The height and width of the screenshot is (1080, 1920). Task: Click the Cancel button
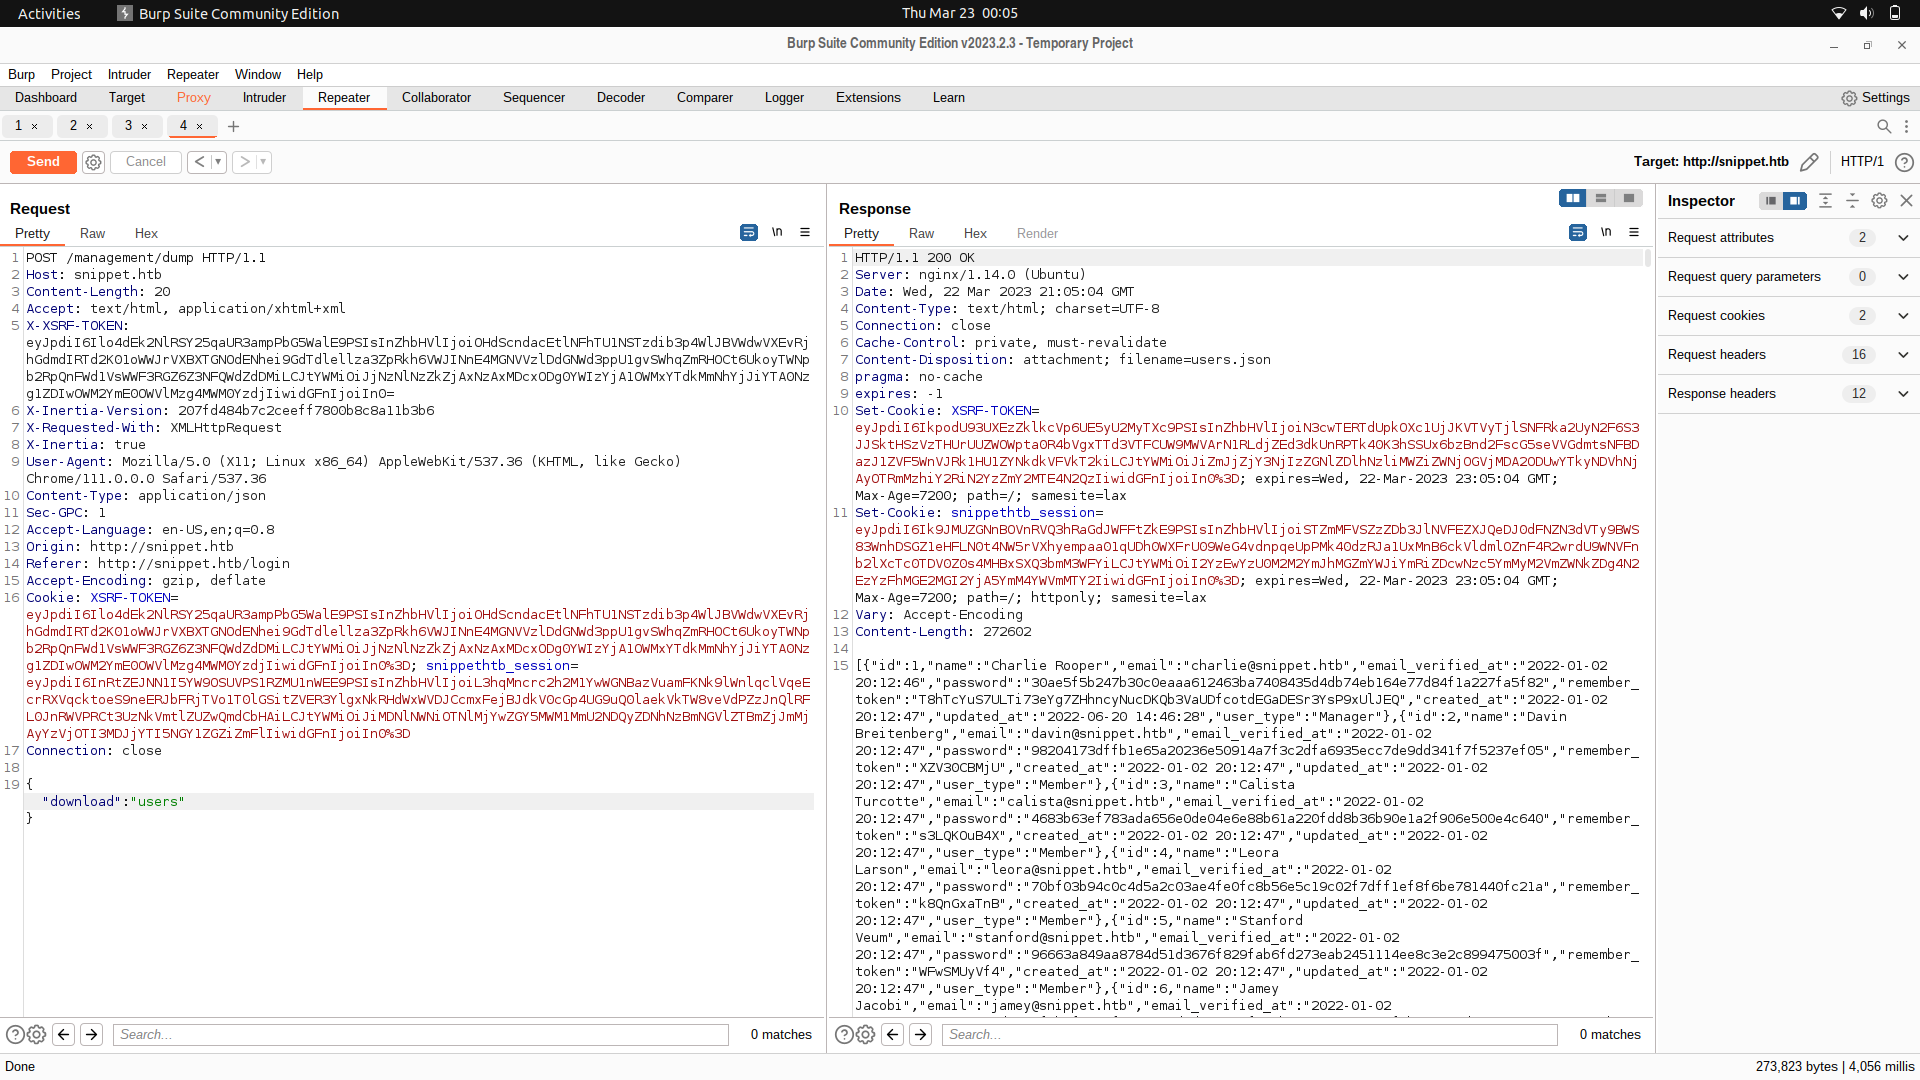[145, 161]
